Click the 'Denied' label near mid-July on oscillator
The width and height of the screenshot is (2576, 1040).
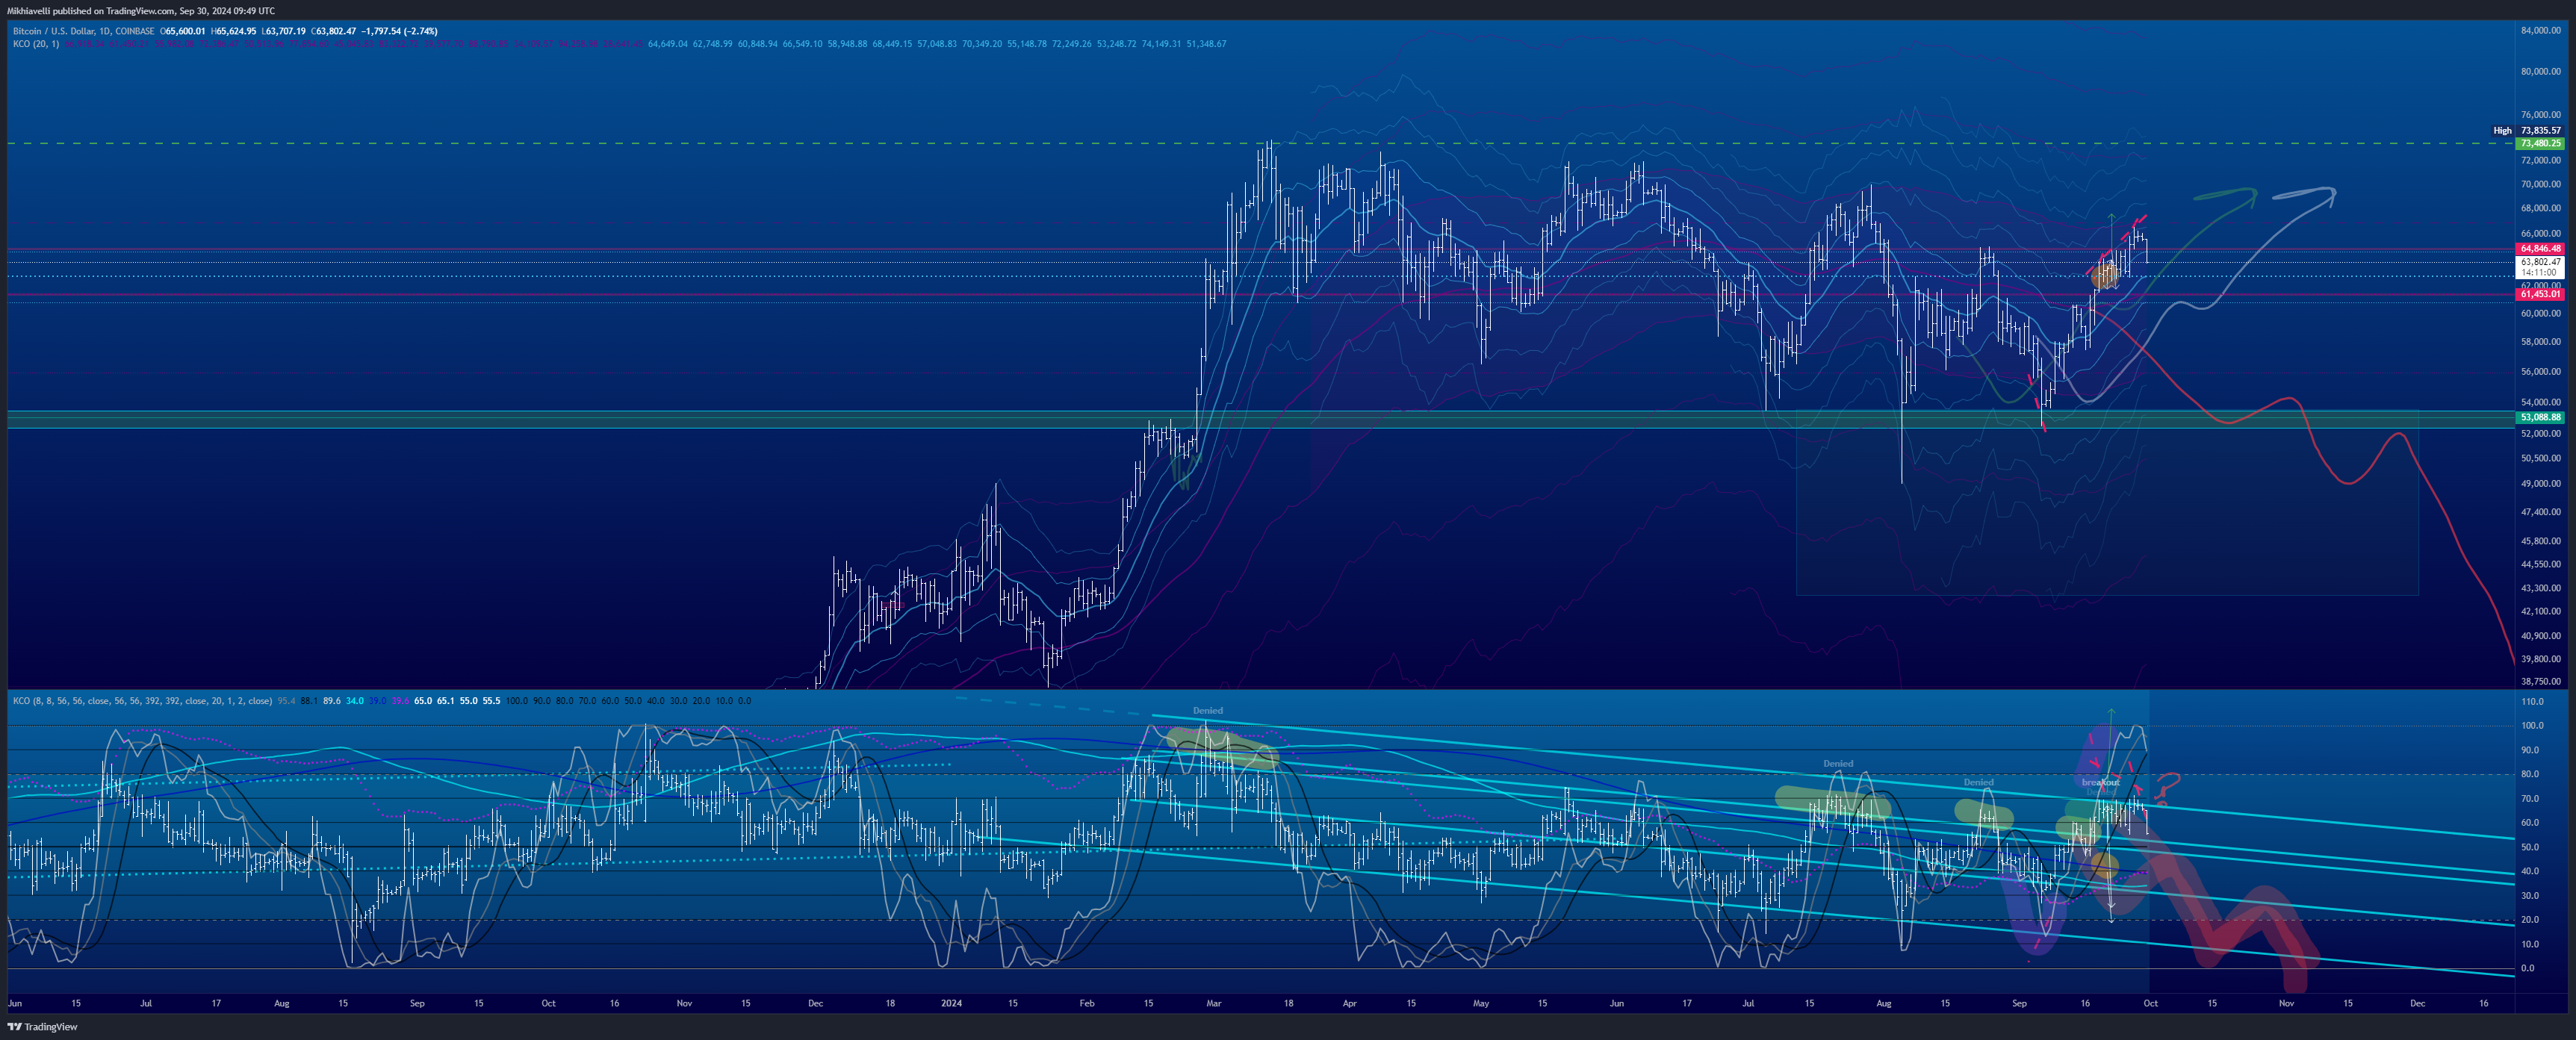(x=1838, y=764)
